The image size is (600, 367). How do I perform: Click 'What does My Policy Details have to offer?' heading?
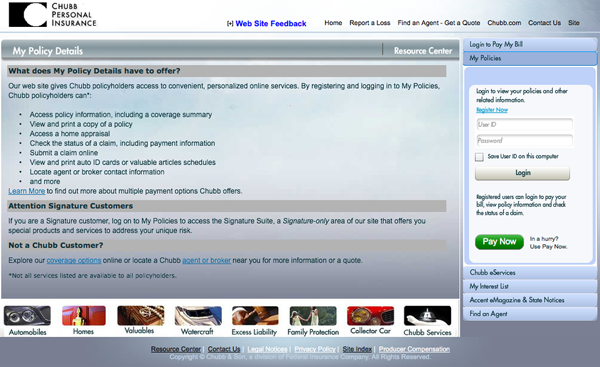tap(94, 71)
